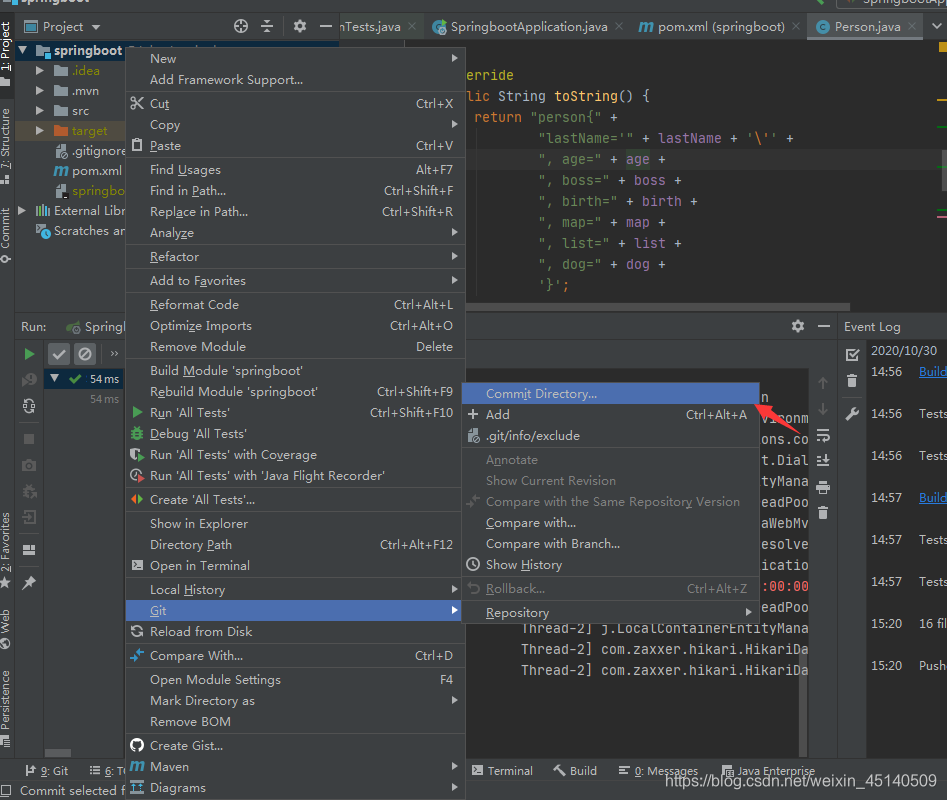Select Open in Terminal menu item

tap(295, 566)
